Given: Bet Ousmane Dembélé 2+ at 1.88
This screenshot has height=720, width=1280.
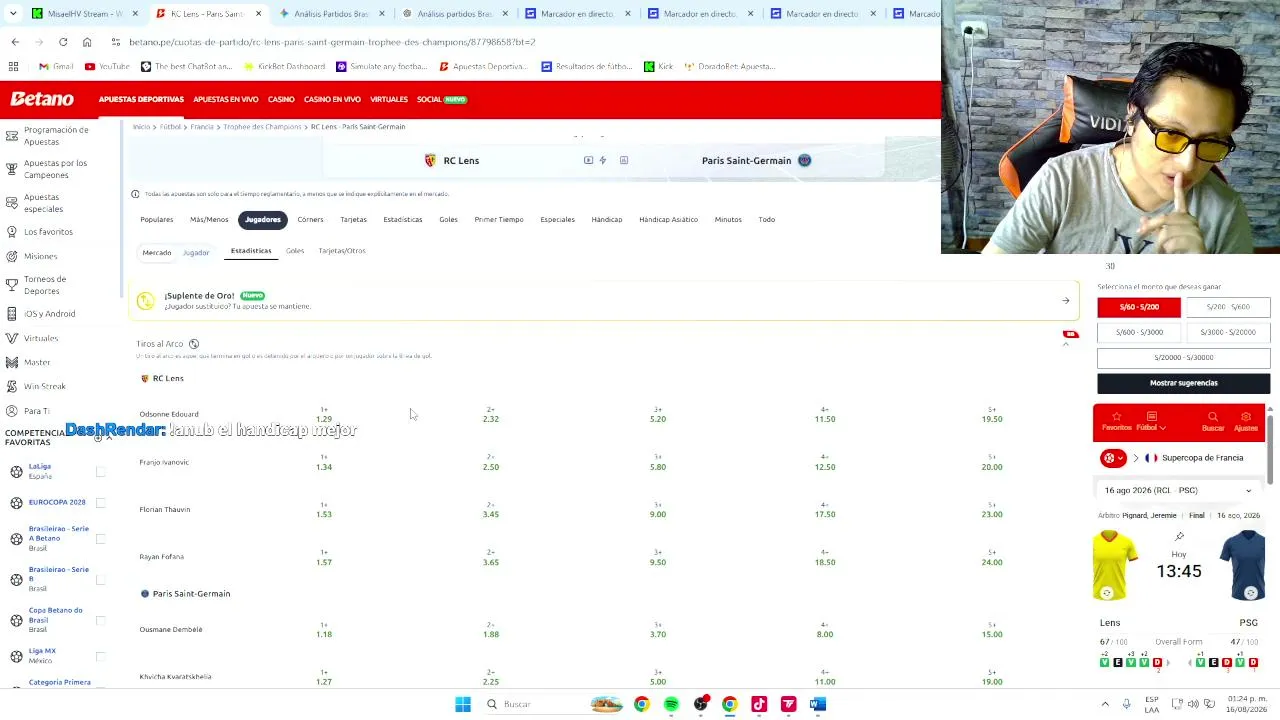Looking at the screenshot, I should coord(491,630).
